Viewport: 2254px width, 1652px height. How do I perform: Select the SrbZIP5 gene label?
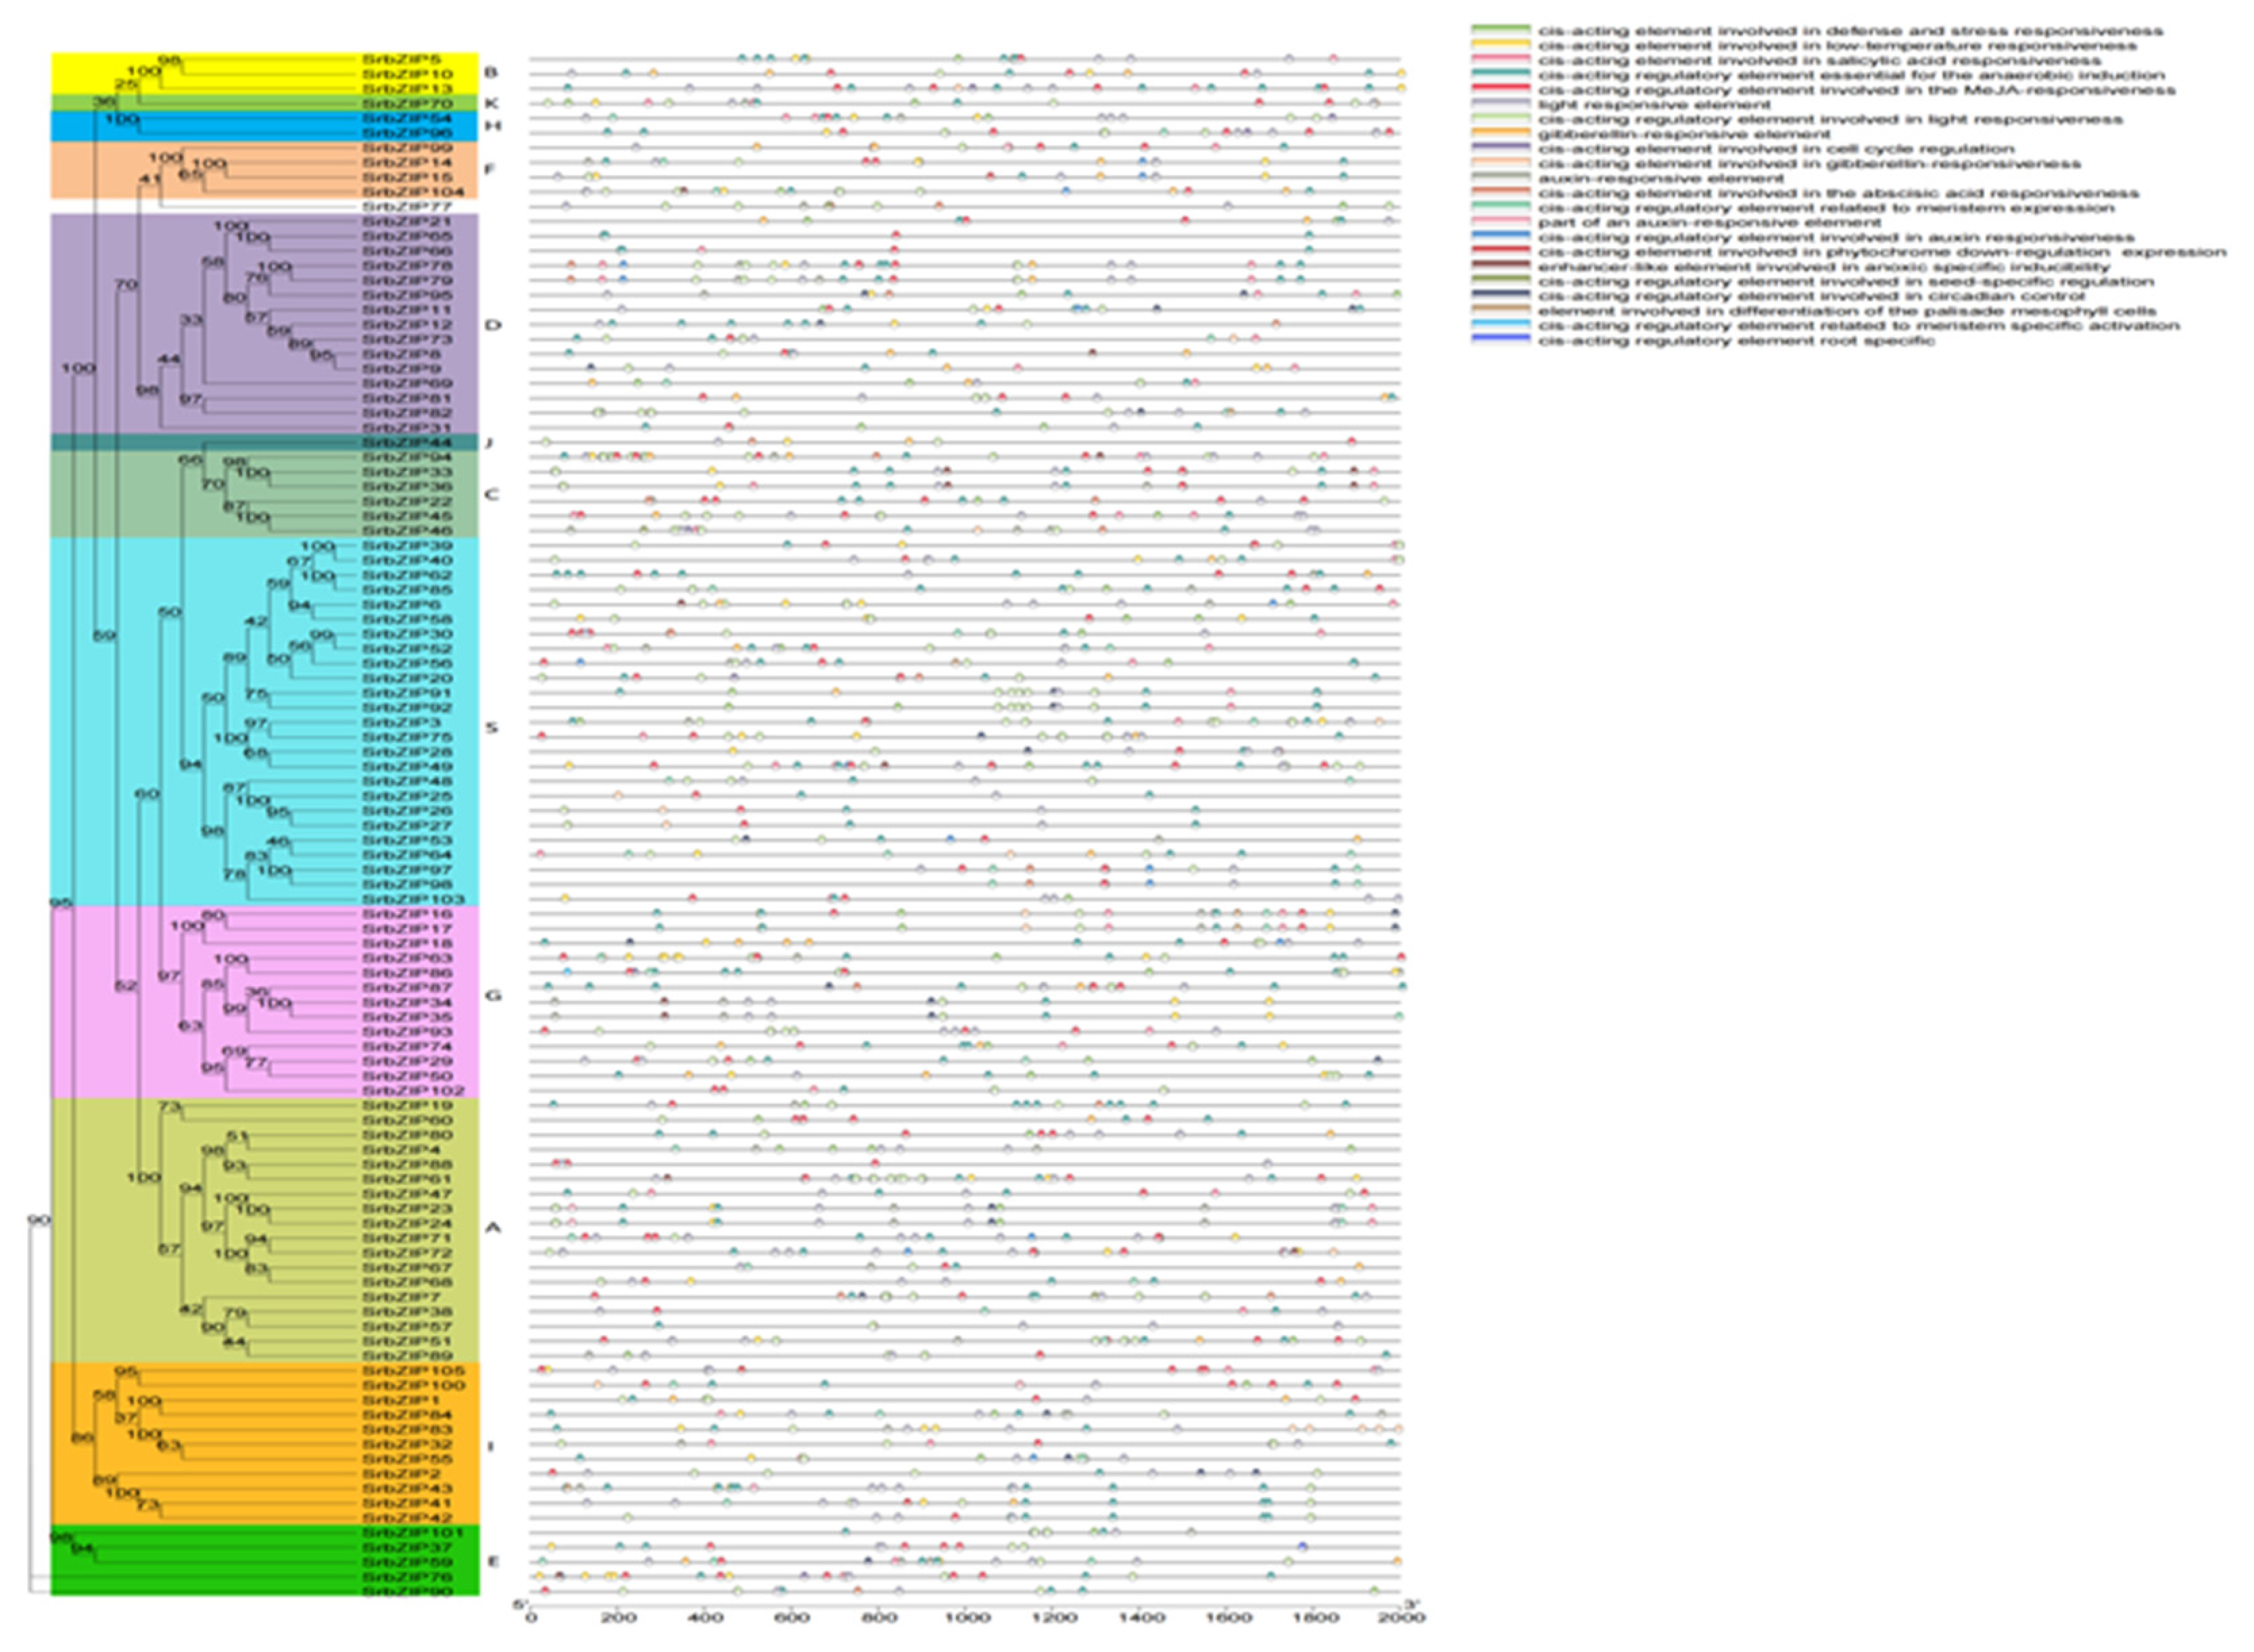point(402,60)
